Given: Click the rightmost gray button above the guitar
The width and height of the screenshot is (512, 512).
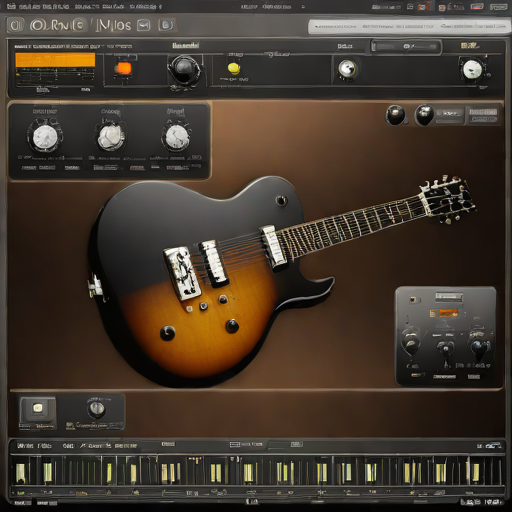Looking at the screenshot, I should 483,115.
